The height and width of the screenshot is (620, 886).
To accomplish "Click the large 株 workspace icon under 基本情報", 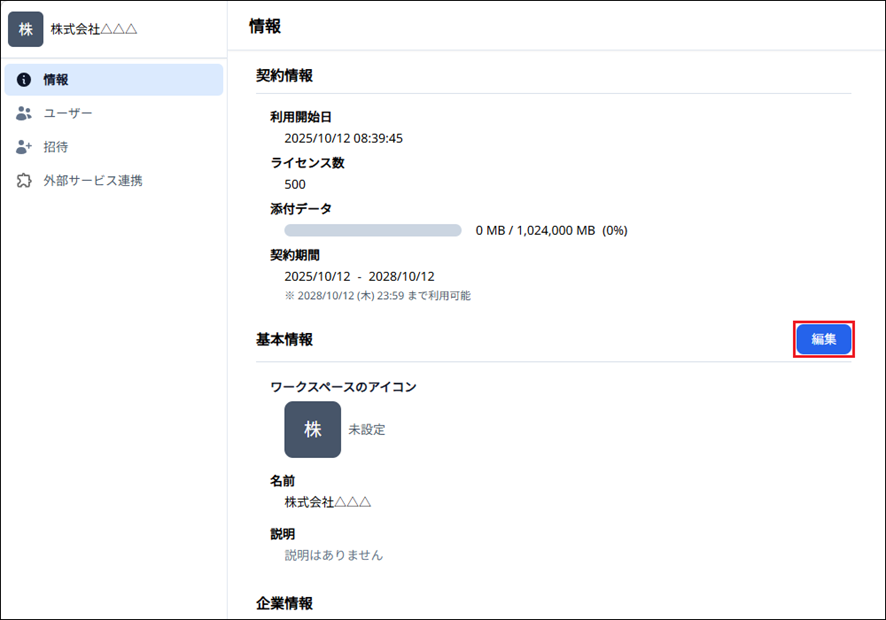I will coord(312,430).
